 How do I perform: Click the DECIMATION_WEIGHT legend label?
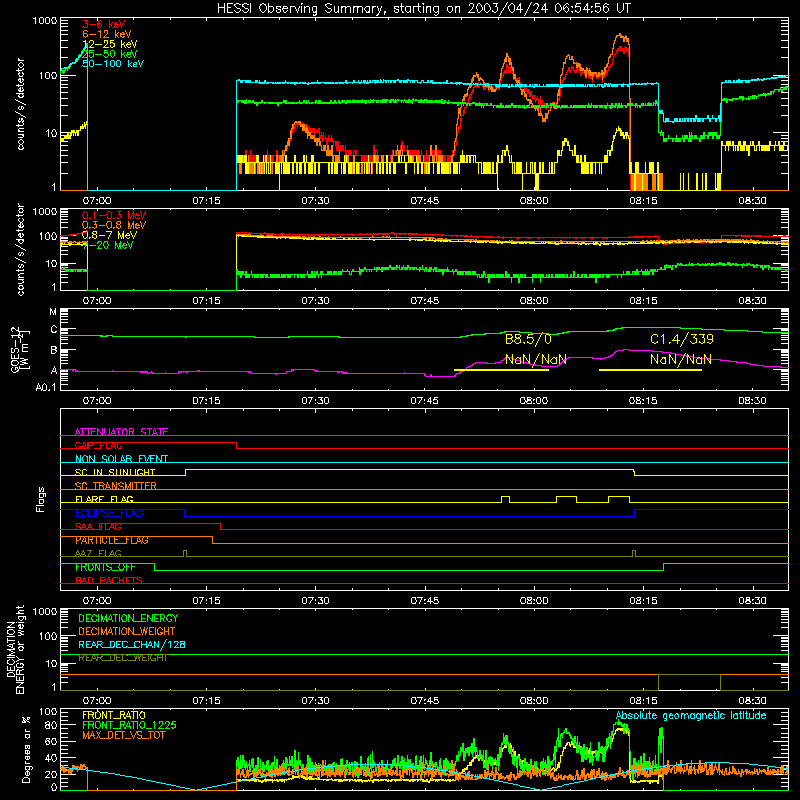coord(127,631)
